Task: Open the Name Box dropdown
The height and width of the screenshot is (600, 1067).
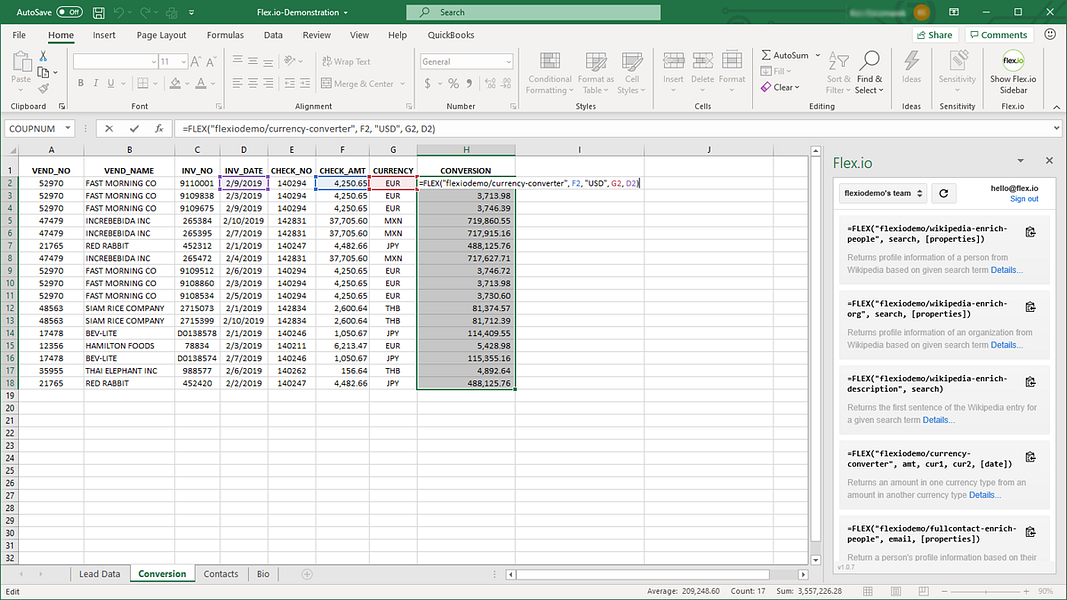Action: coord(67,129)
